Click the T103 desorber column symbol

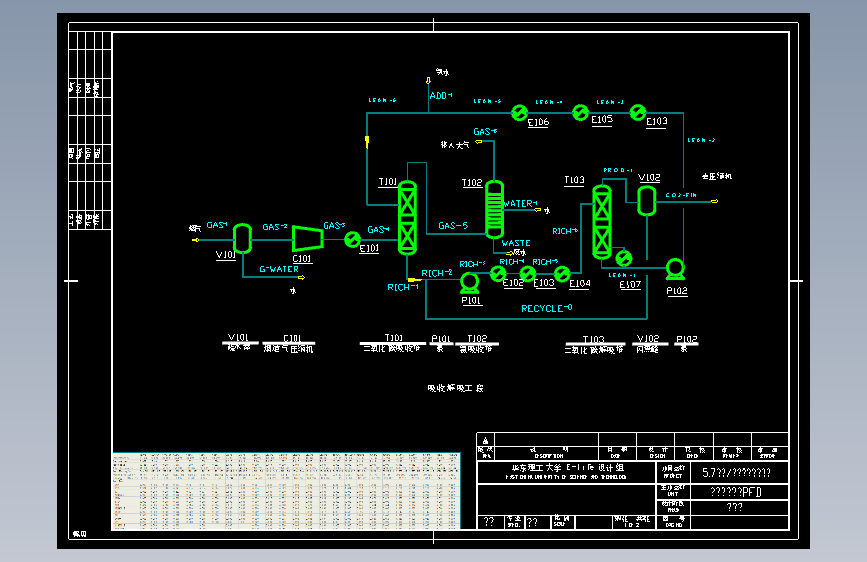602,222
